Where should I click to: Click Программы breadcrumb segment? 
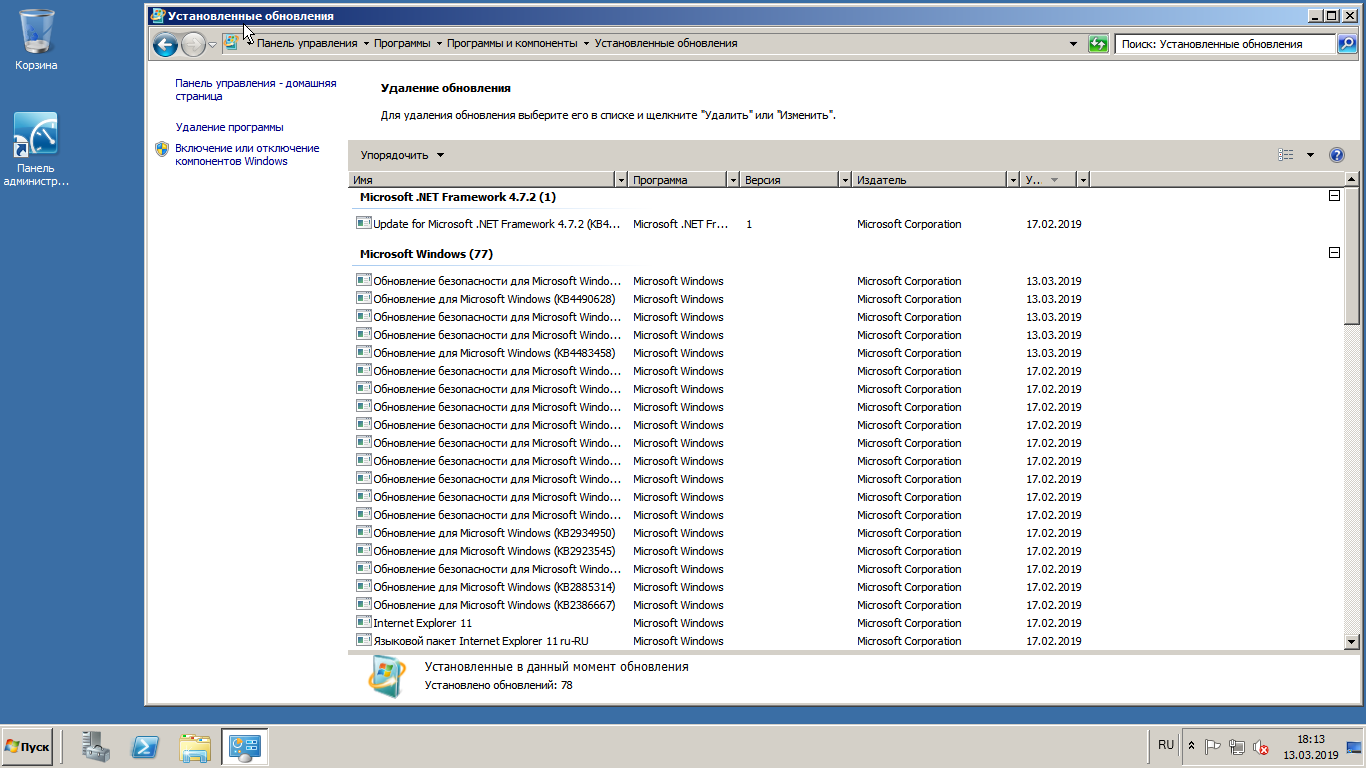(402, 44)
